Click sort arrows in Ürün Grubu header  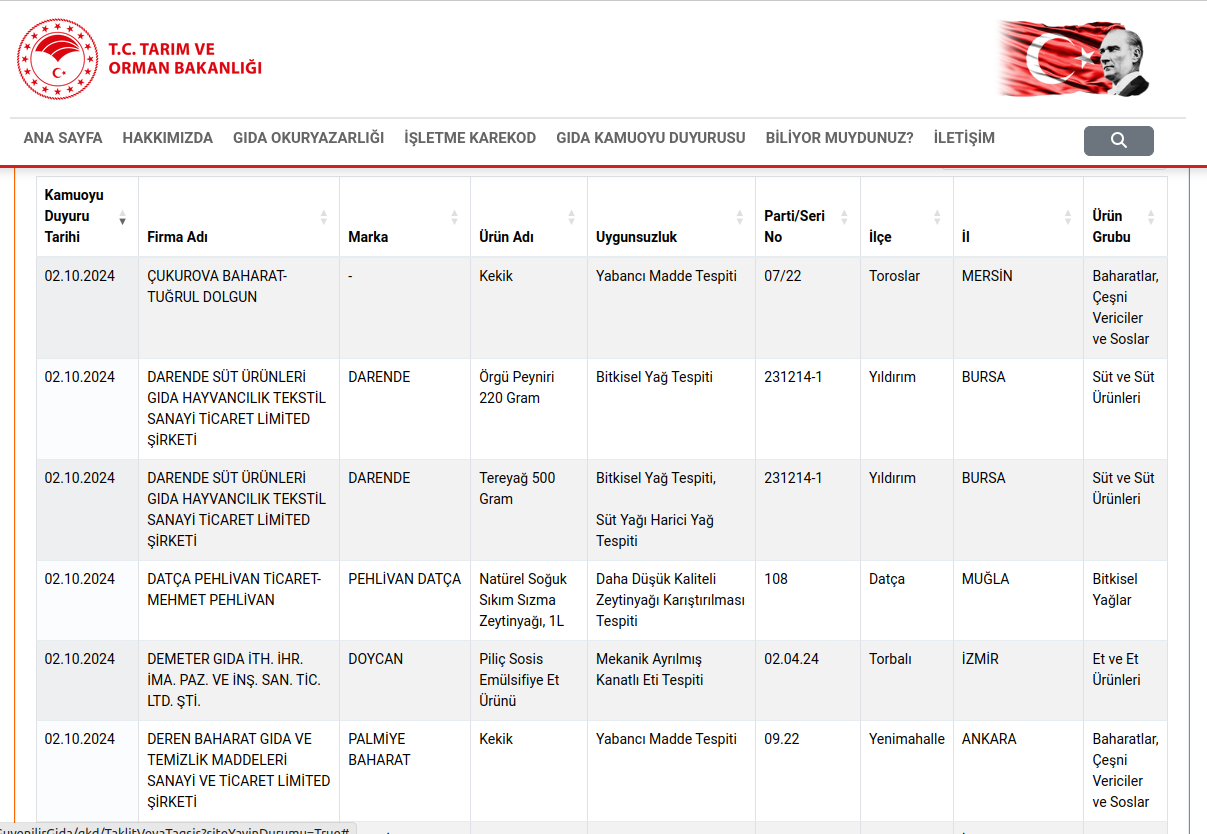1151,217
